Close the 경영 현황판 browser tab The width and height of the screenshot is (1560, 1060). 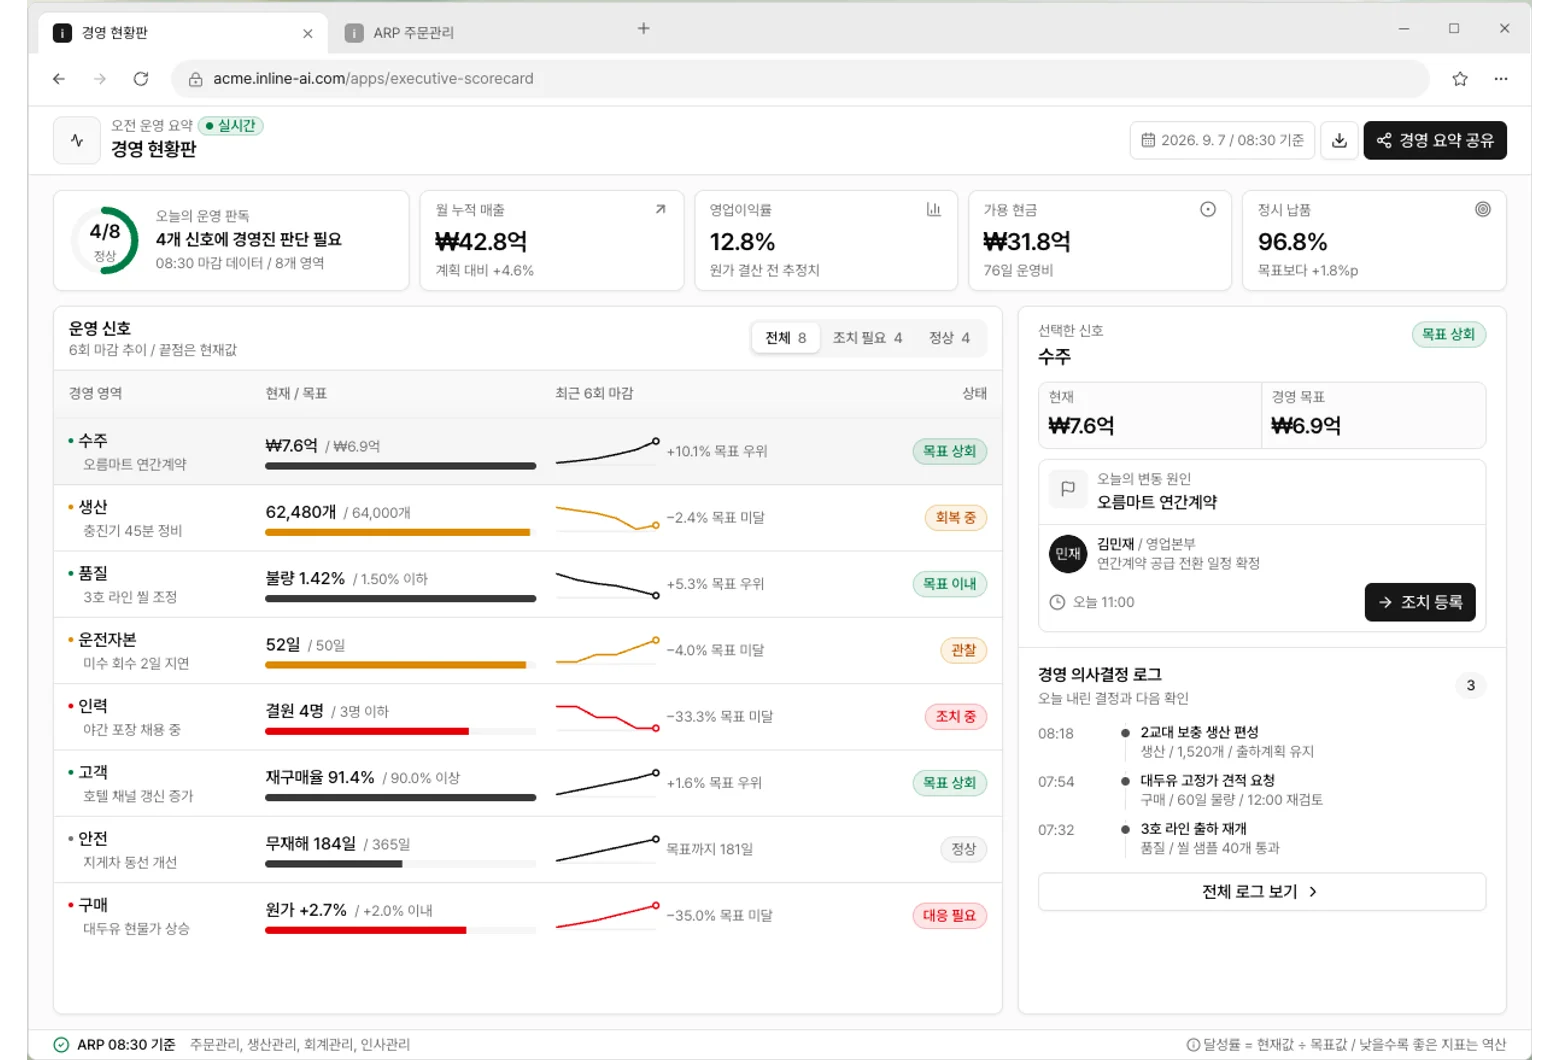[308, 33]
